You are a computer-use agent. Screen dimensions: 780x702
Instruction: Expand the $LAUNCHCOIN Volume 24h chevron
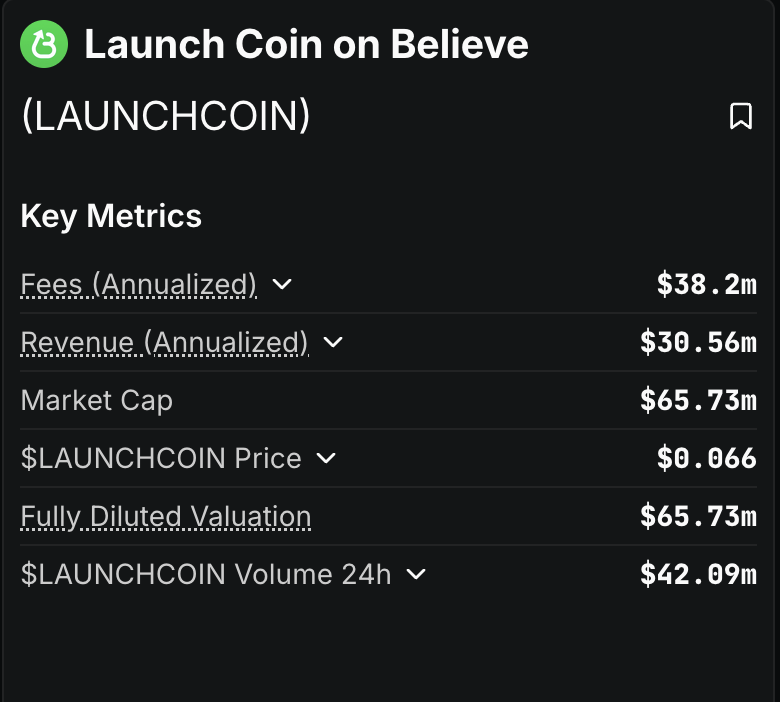(x=416, y=574)
